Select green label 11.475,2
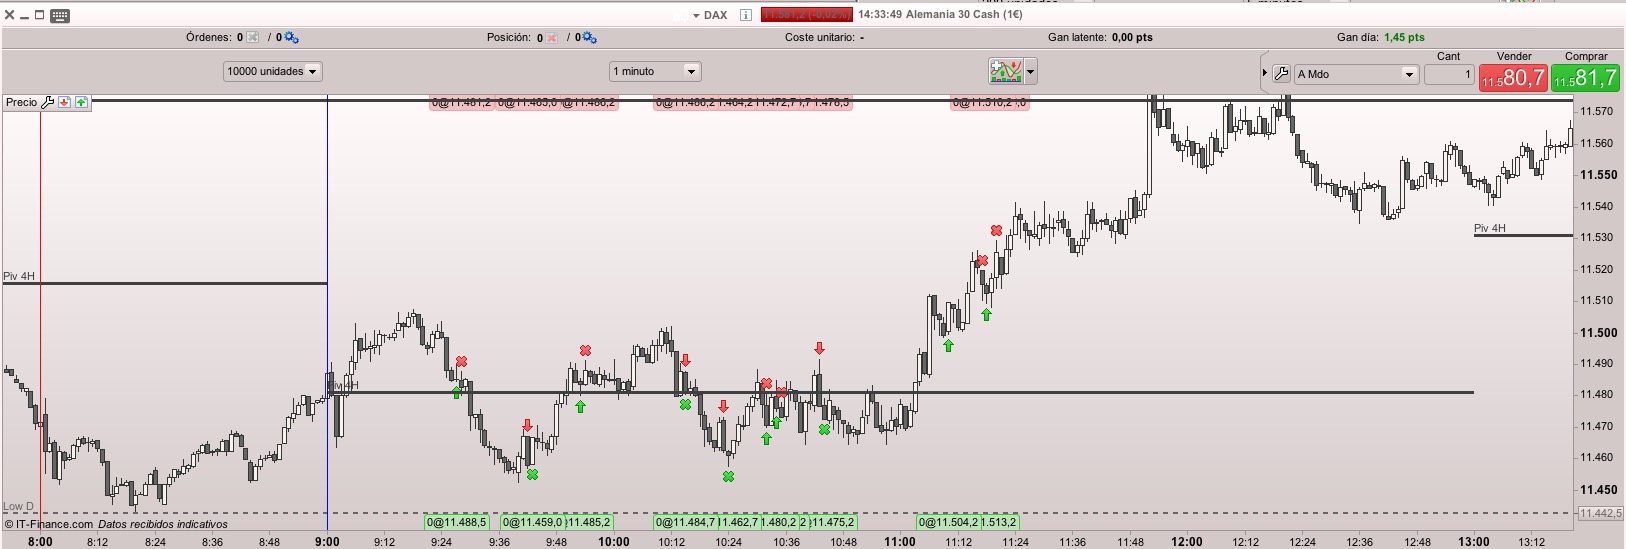 click(x=832, y=522)
